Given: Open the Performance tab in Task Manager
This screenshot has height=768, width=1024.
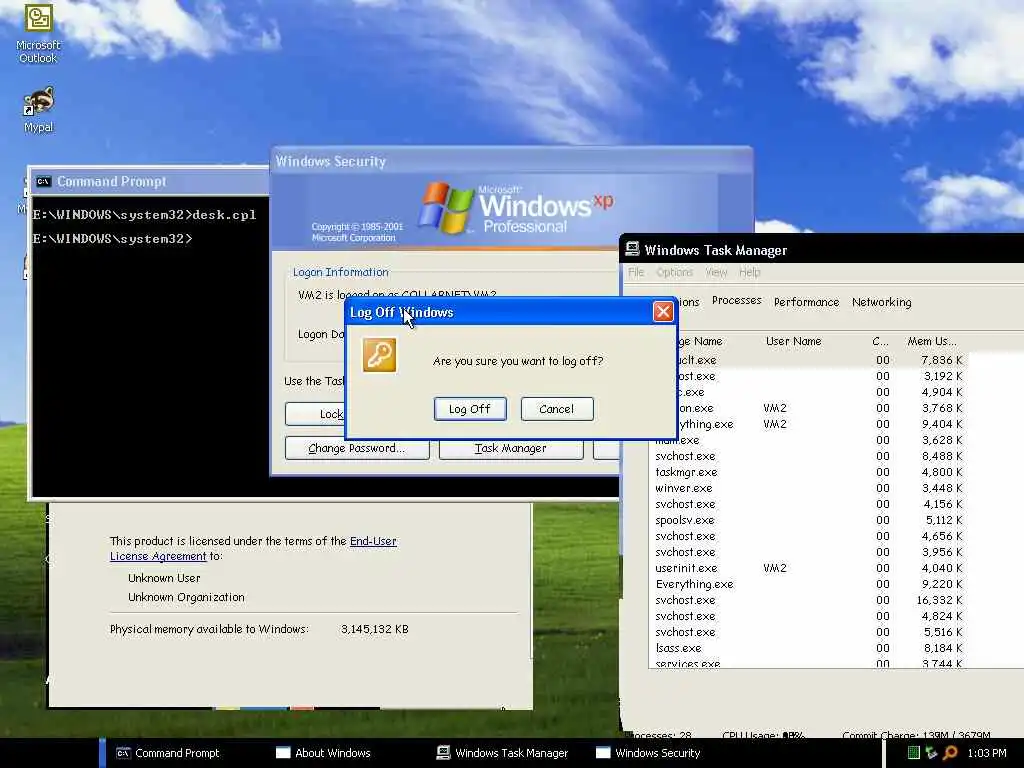Looking at the screenshot, I should [806, 302].
